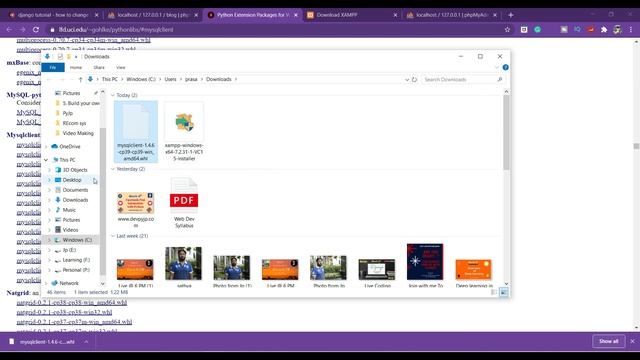Select Documents in navigation pane
The width and height of the screenshot is (640, 360).
click(x=75, y=190)
